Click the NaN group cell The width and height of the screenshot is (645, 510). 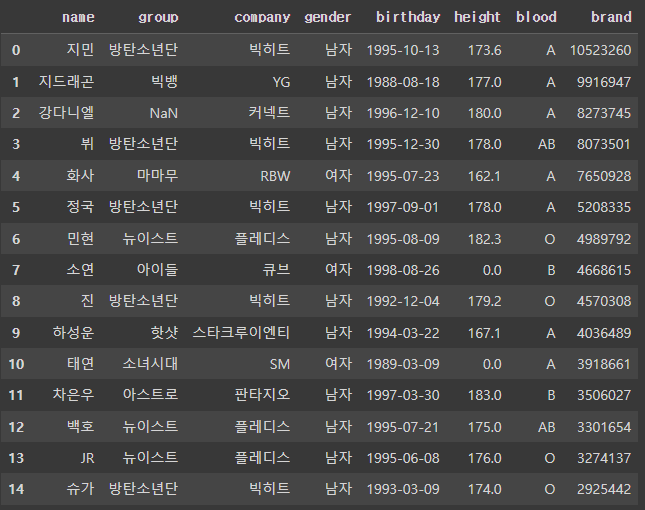click(164, 113)
